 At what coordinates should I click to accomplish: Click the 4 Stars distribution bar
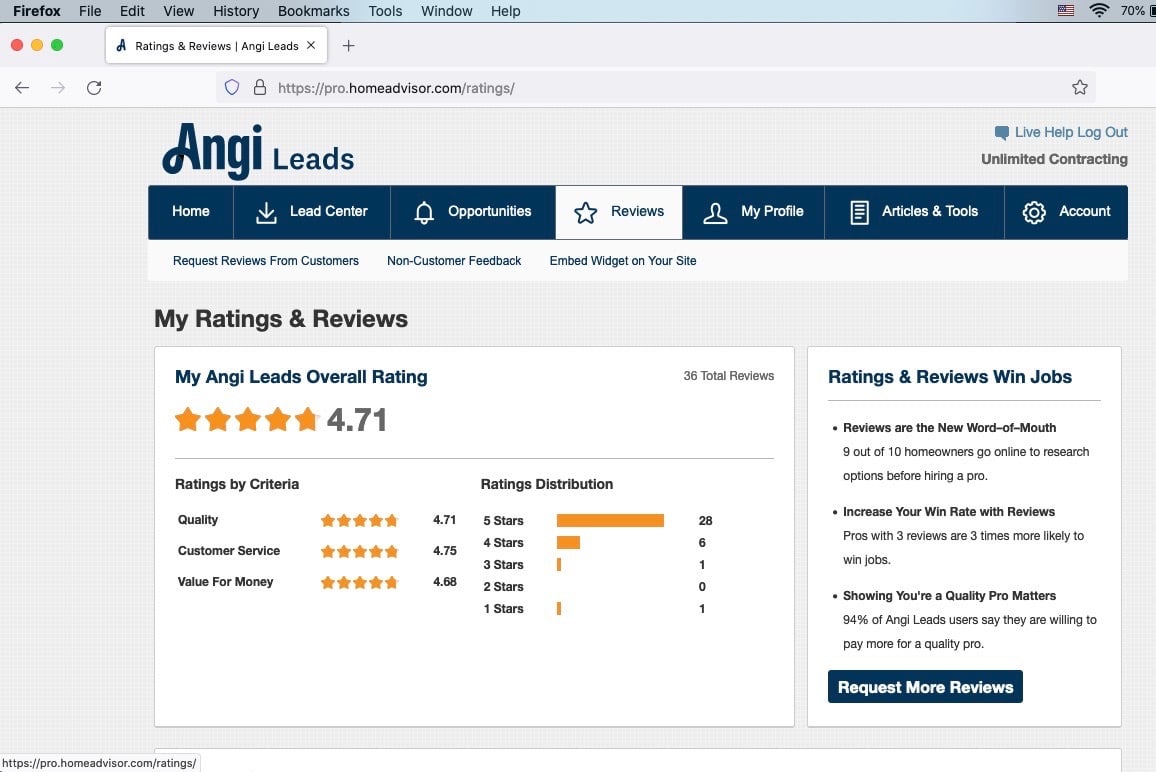[x=568, y=543]
